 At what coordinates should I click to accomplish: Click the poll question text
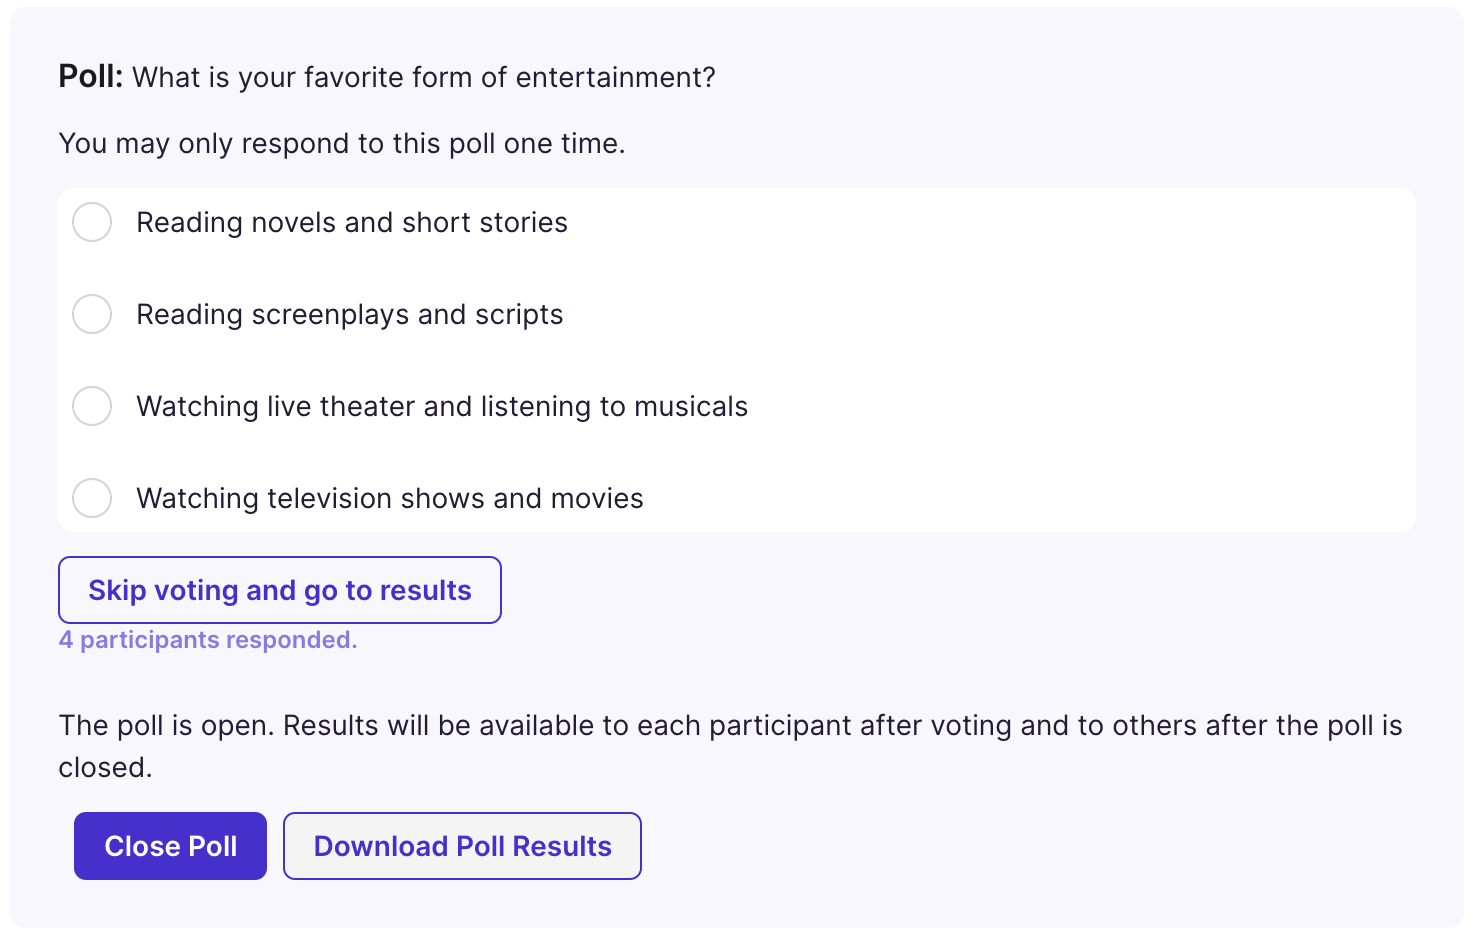[x=388, y=77]
